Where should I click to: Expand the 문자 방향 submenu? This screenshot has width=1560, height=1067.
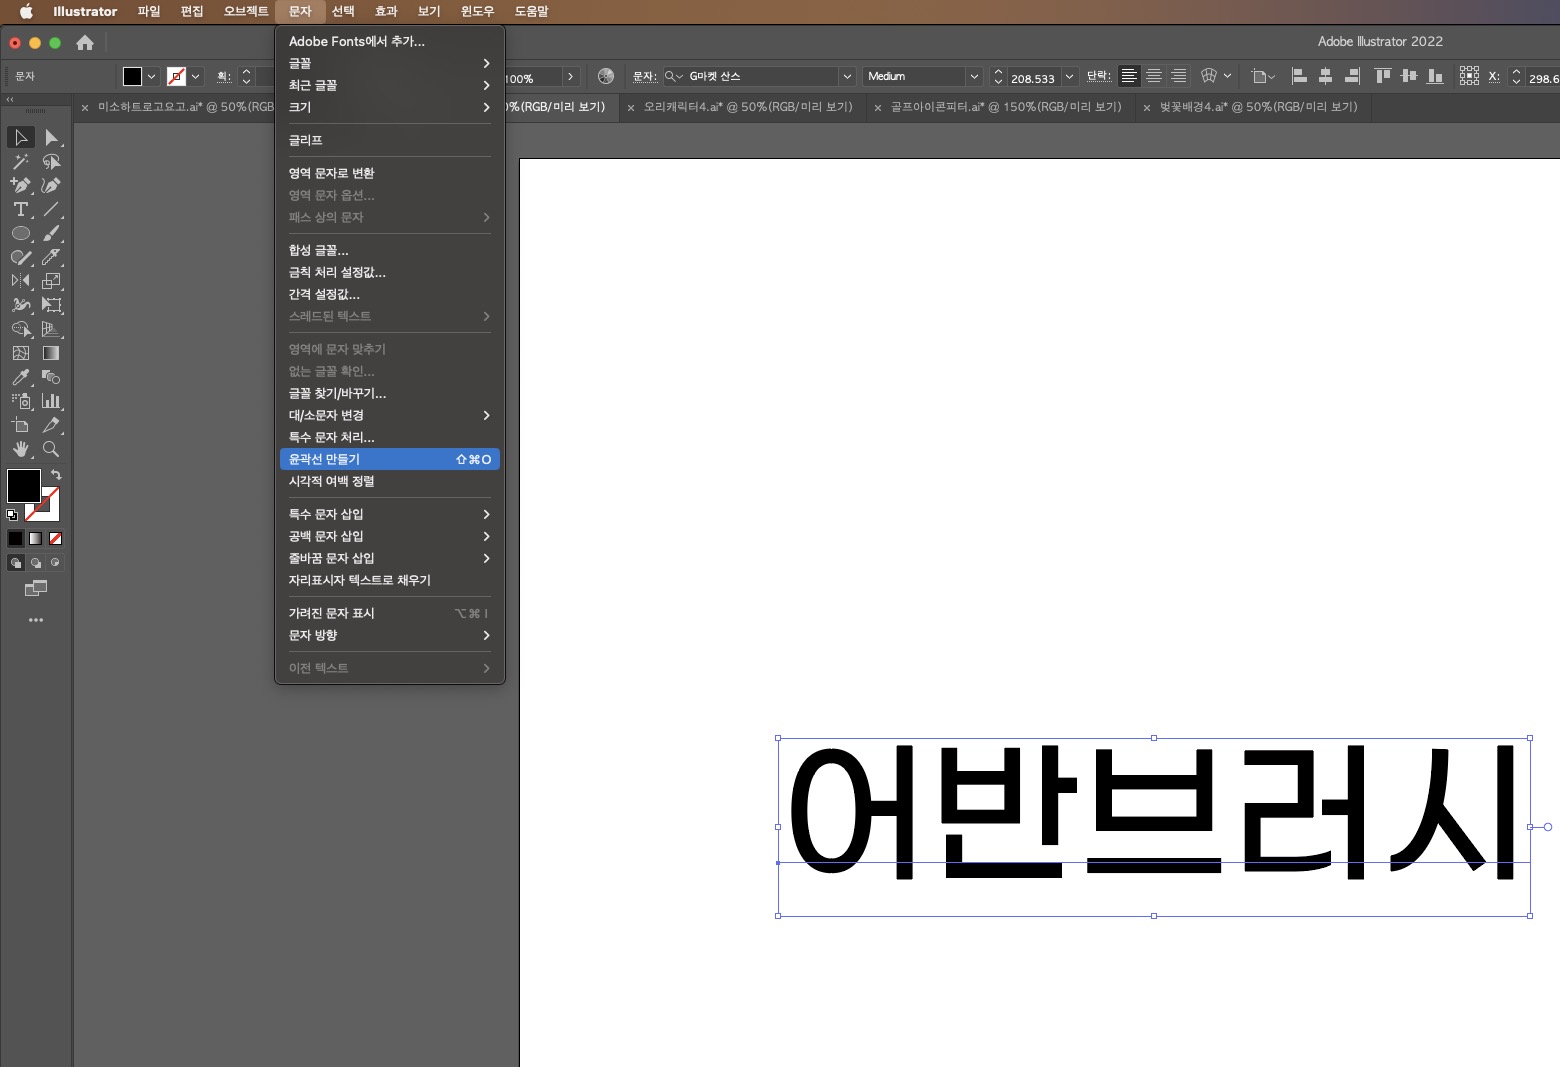390,635
